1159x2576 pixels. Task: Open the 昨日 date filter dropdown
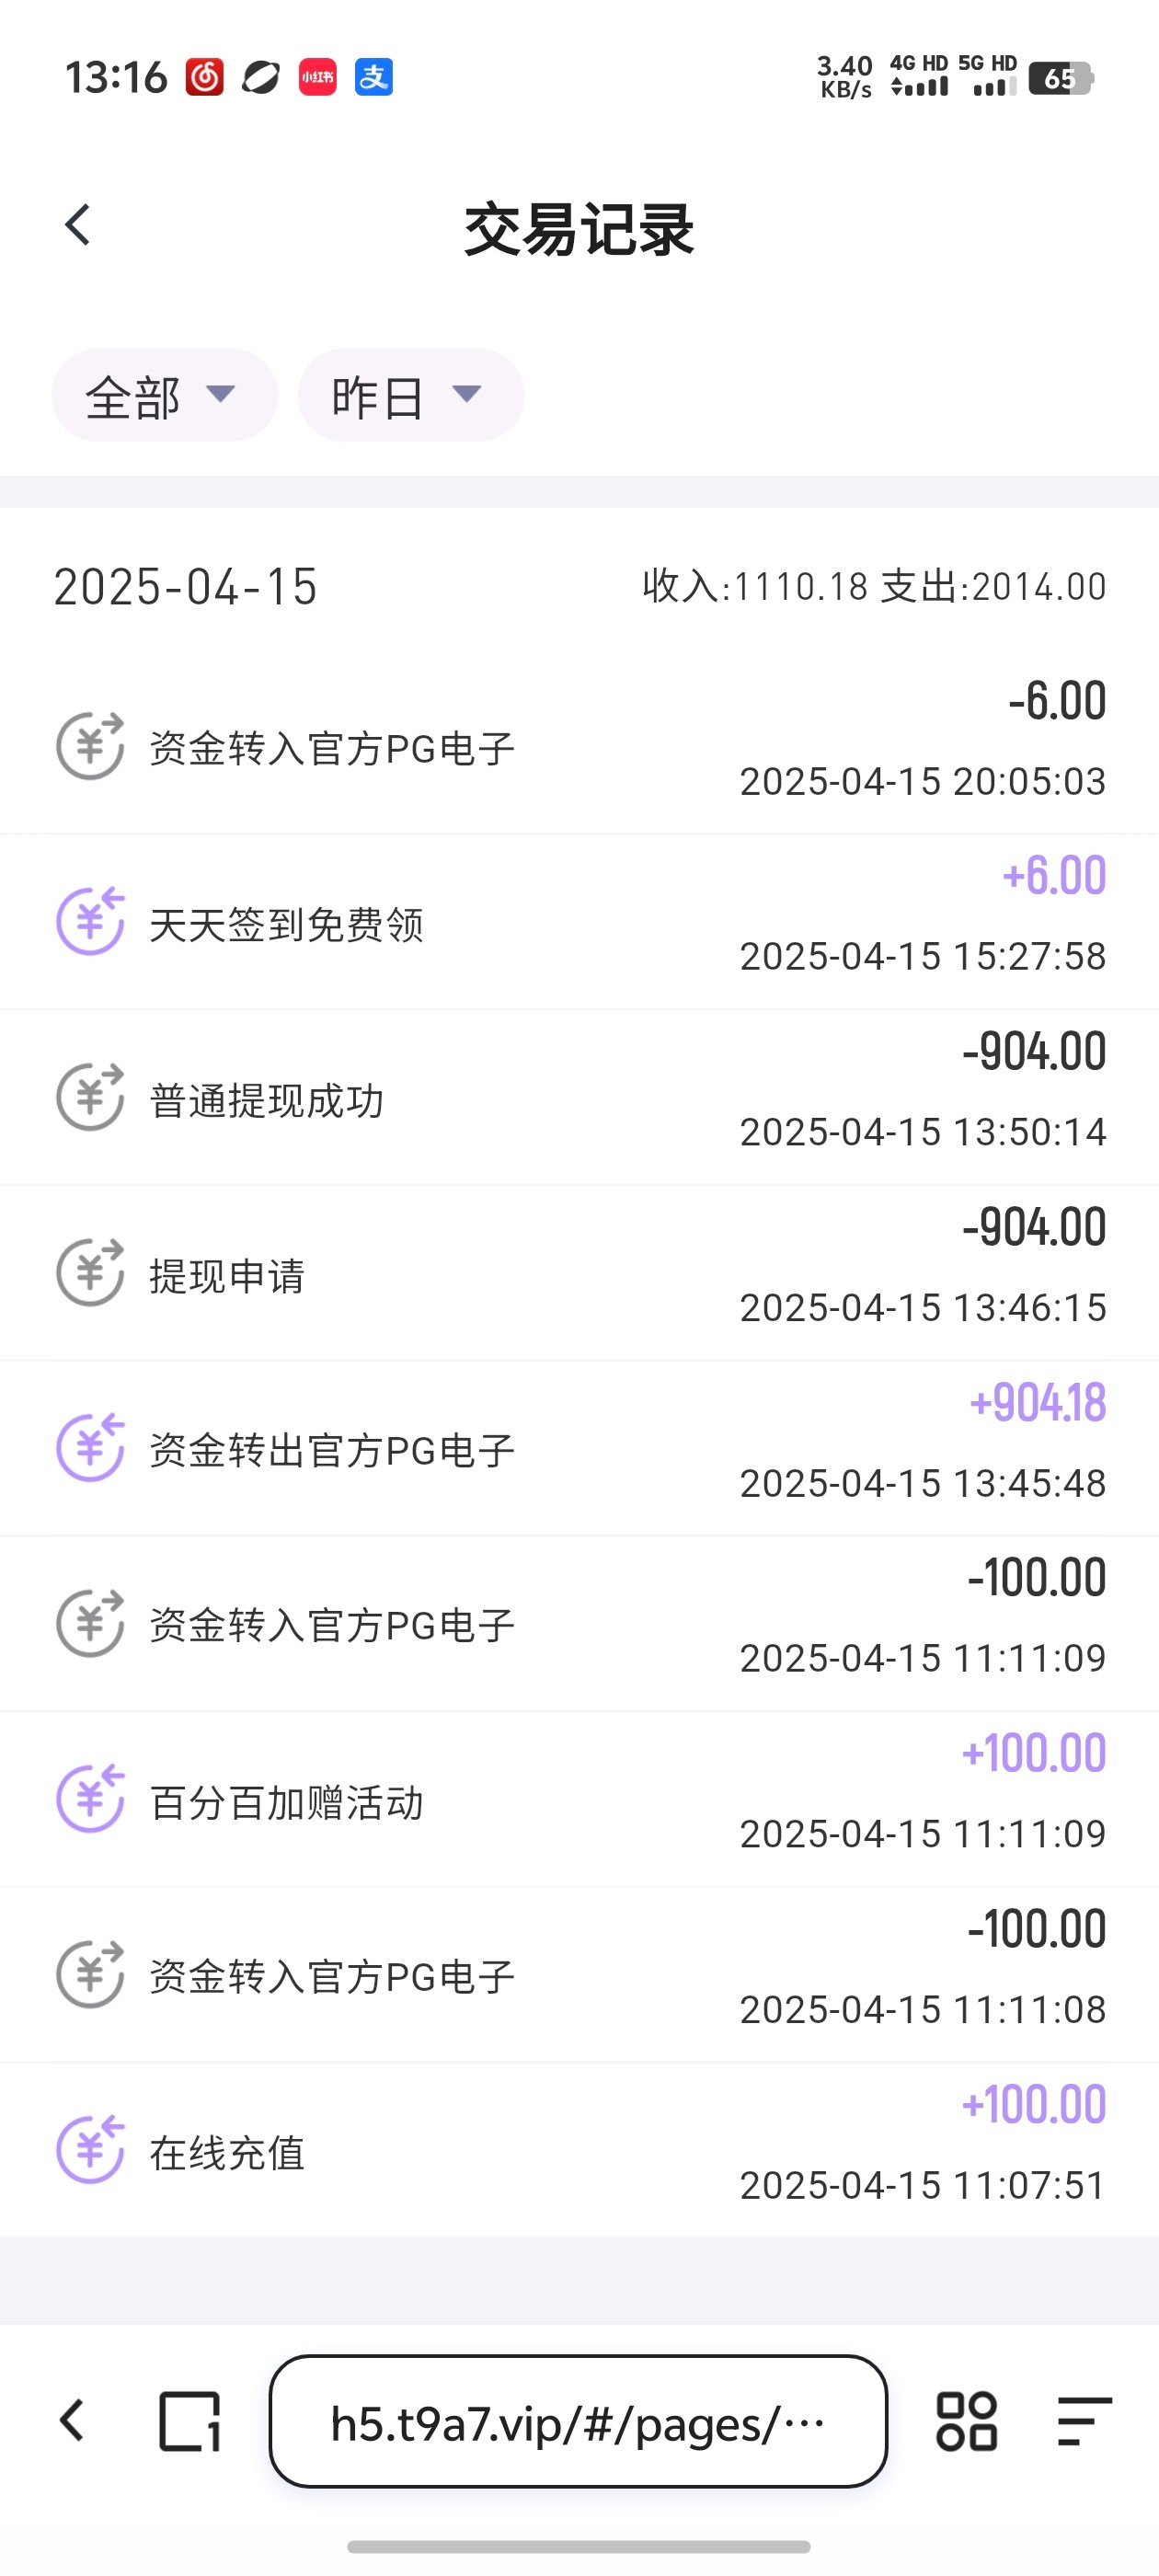click(410, 396)
